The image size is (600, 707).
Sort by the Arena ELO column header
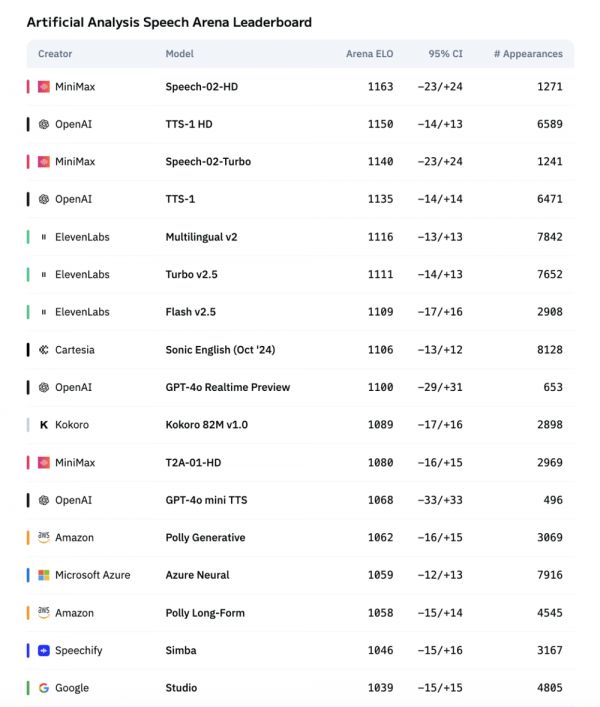coord(369,54)
